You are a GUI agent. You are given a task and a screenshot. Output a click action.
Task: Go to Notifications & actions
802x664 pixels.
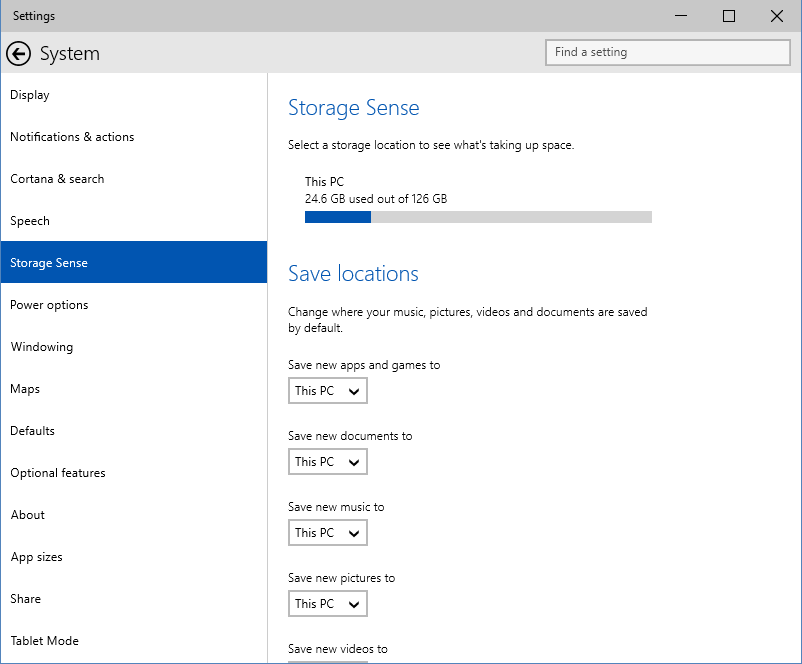72,137
